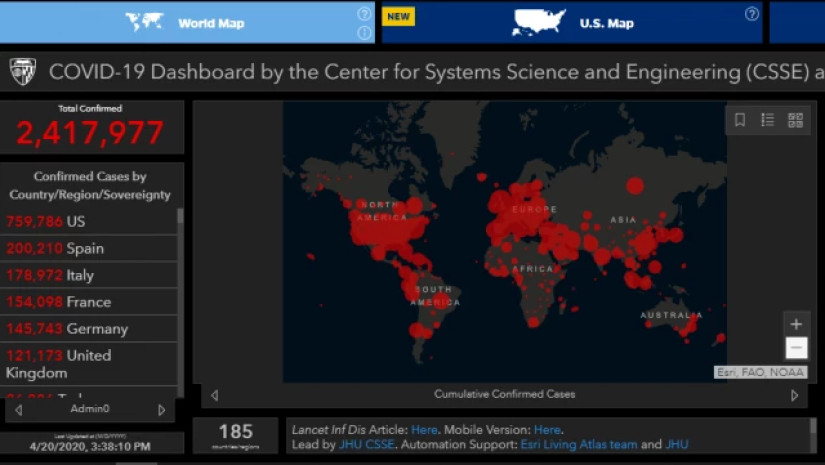
Task: Click the yellow NEW badge
Action: click(x=398, y=16)
